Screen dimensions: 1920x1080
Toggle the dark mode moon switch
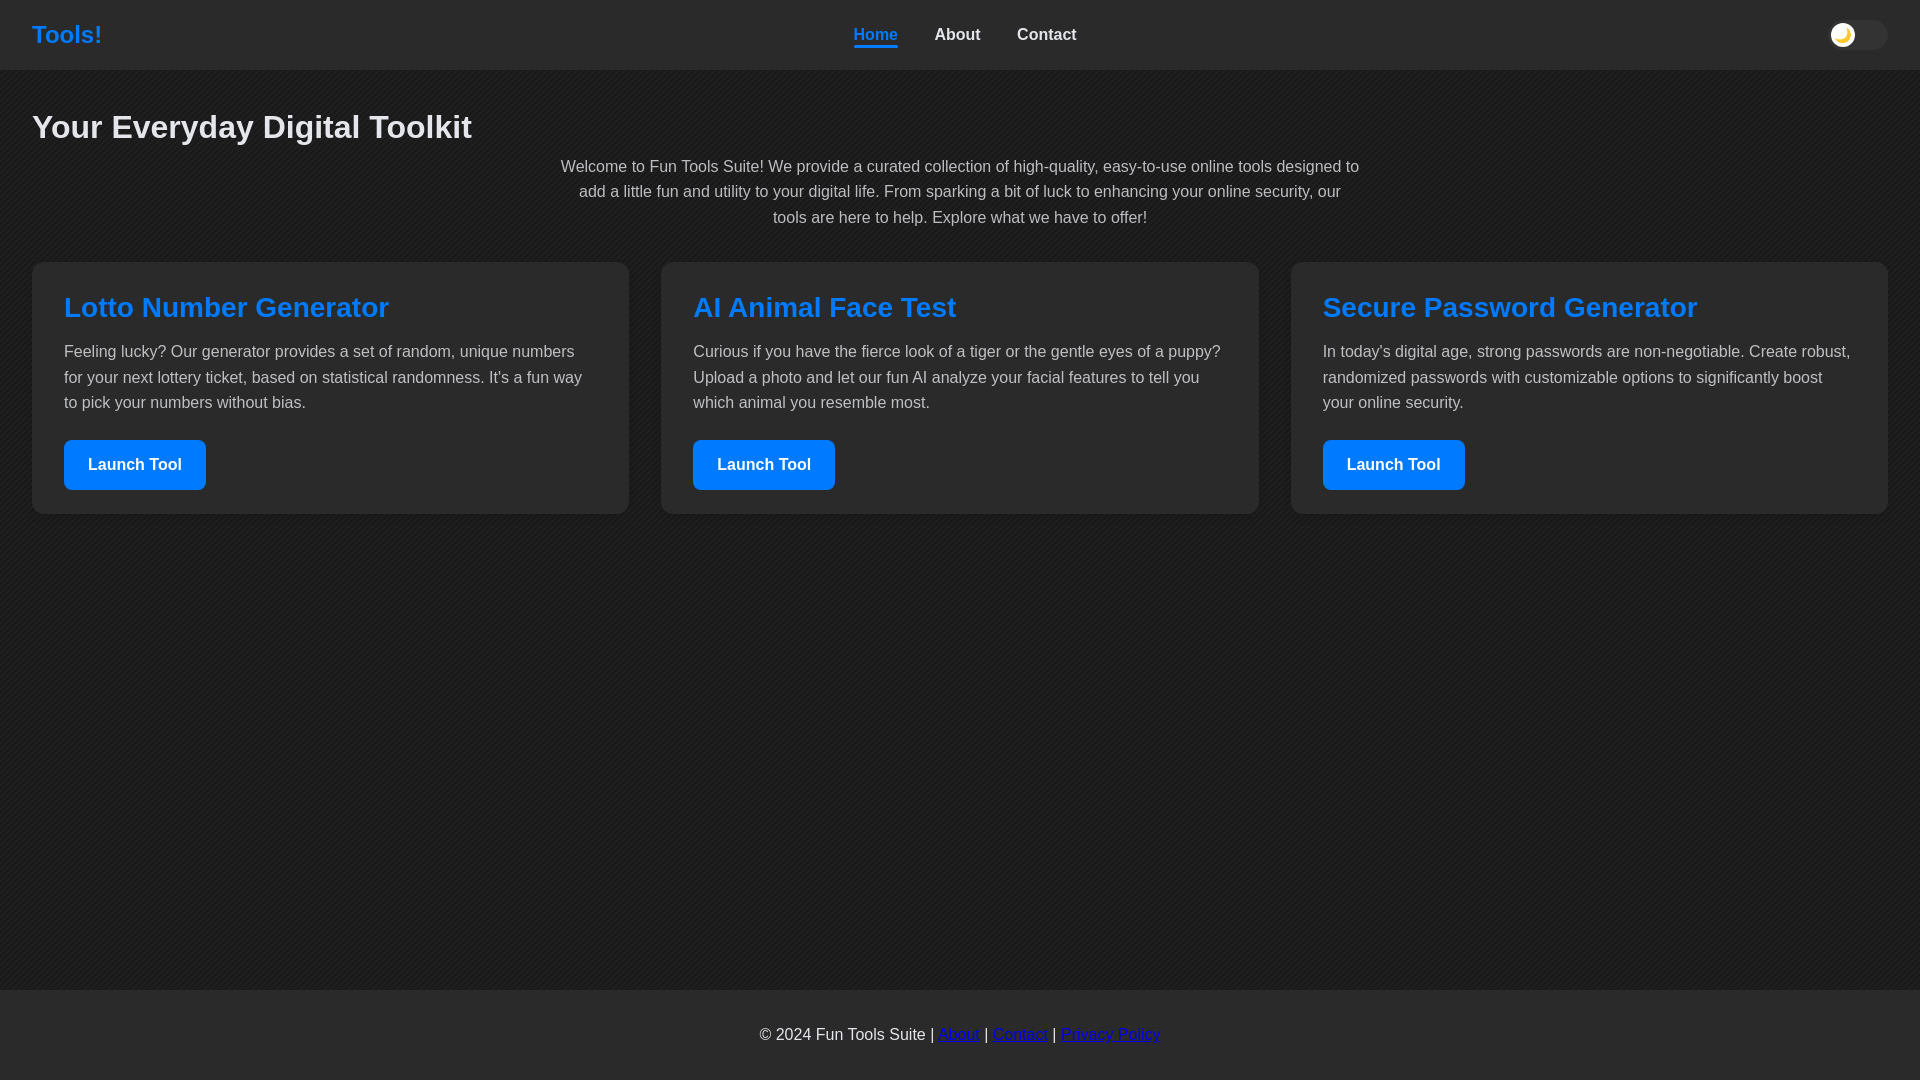point(1858,35)
